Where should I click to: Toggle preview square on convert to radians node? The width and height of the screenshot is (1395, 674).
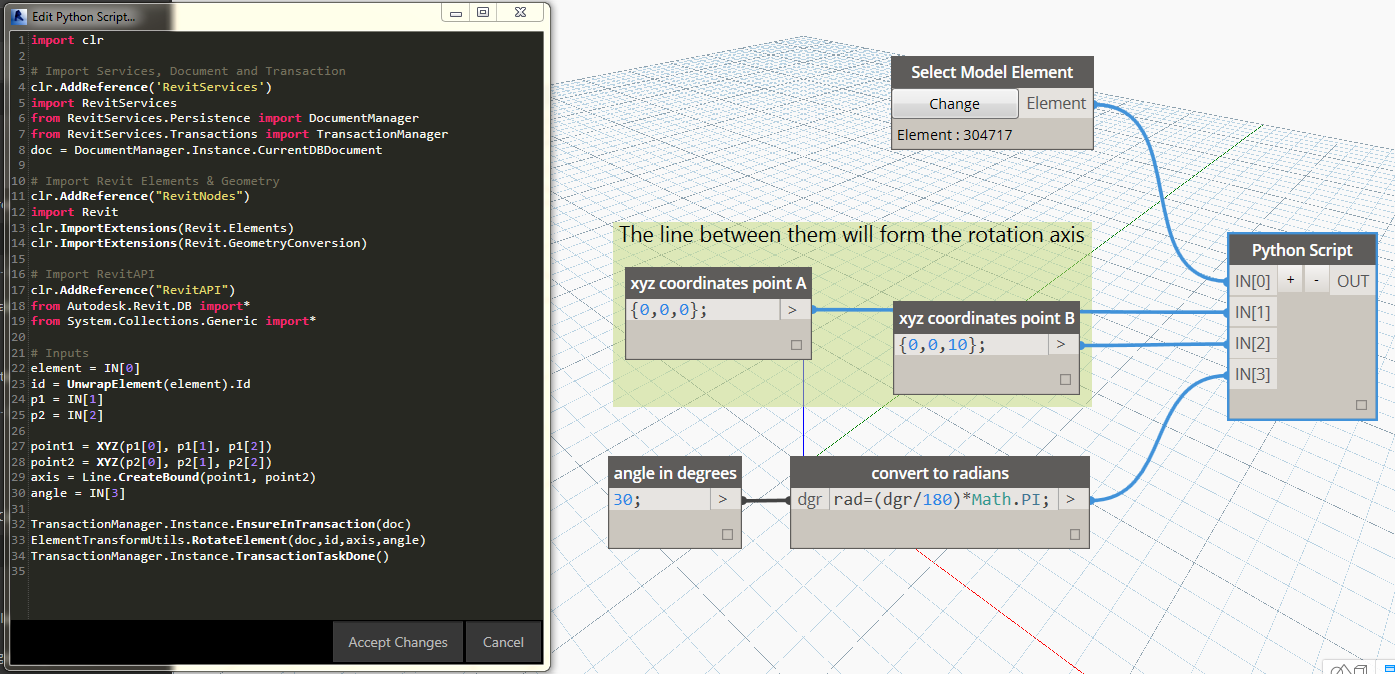tap(1075, 534)
